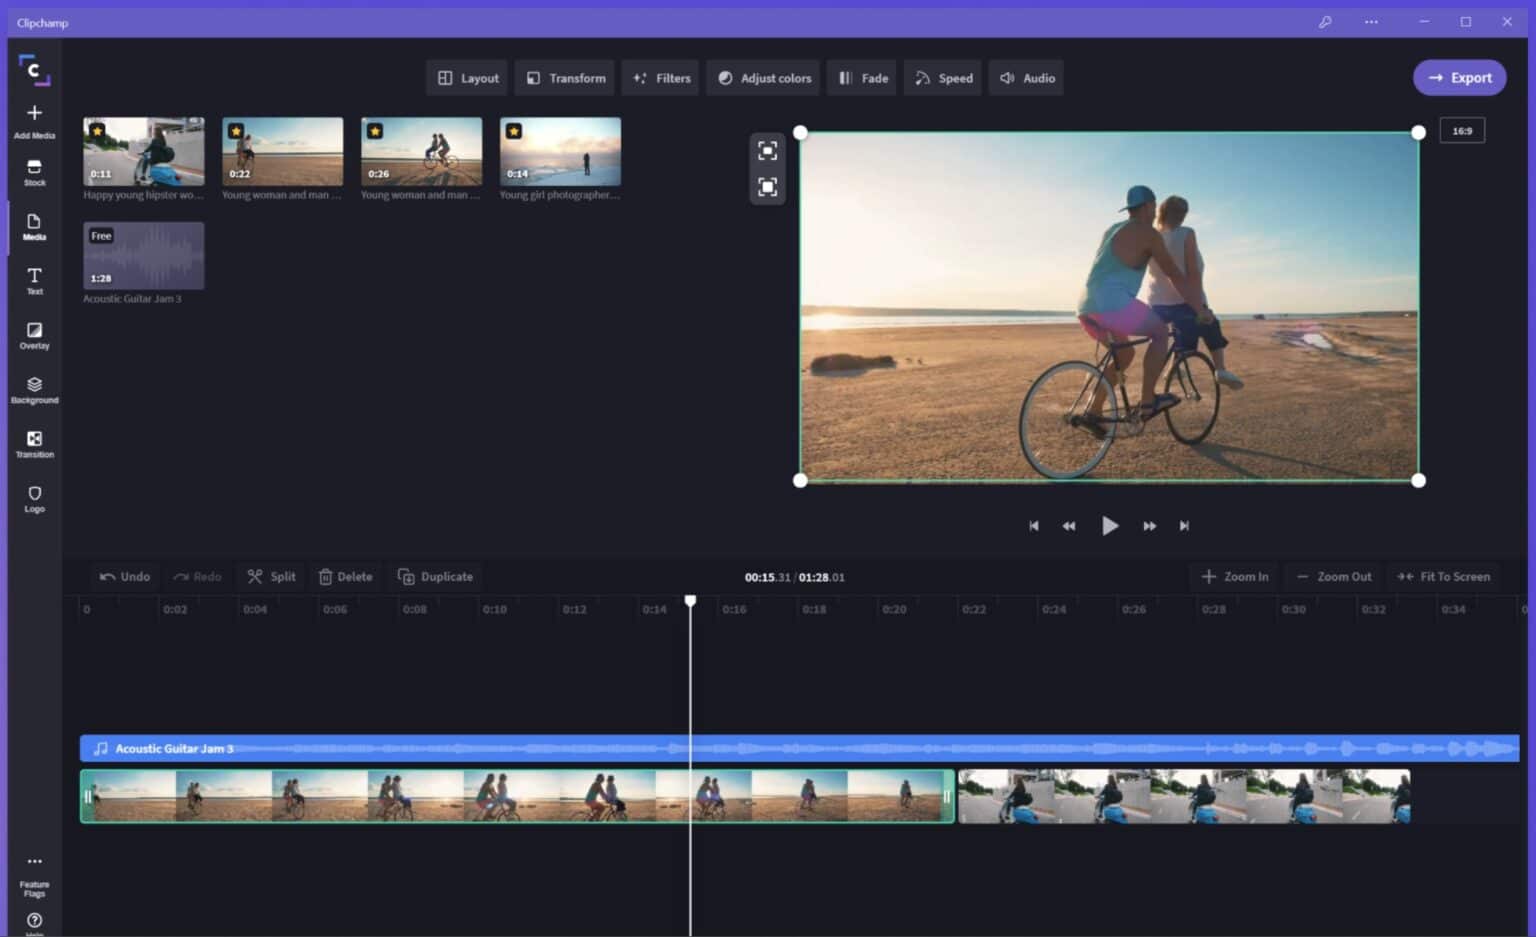Select the 0:22 Young woman and man clip
The height and width of the screenshot is (937, 1536).
[283, 152]
